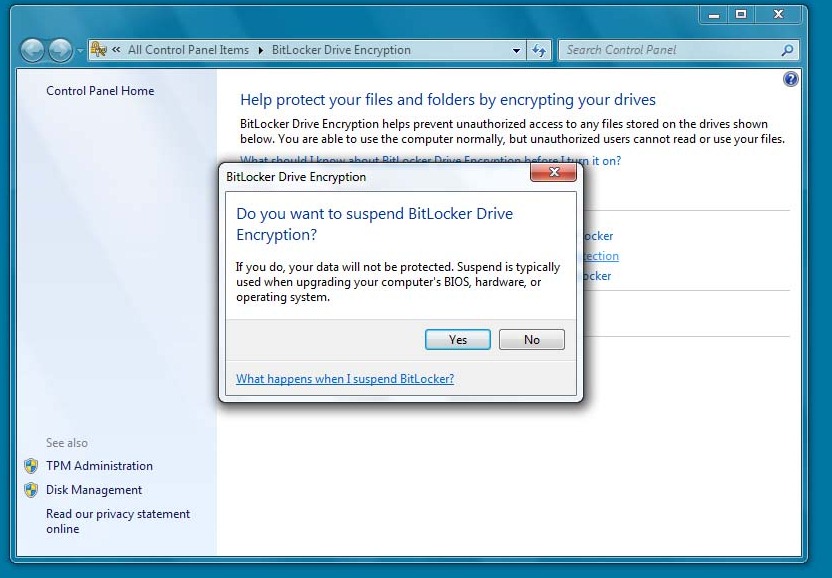
Task: Click the Do you want to suspend question text
Action: click(375, 224)
